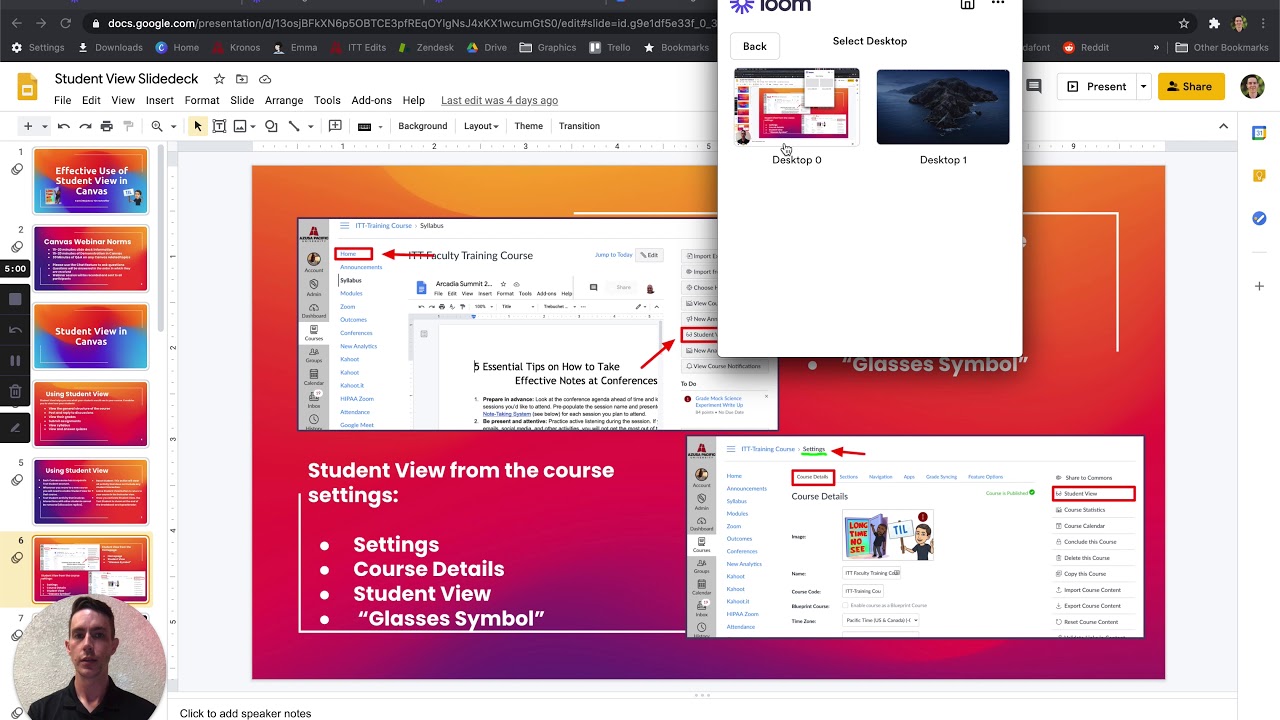Click the Undo arrow in Slides toolbar

click(64, 126)
